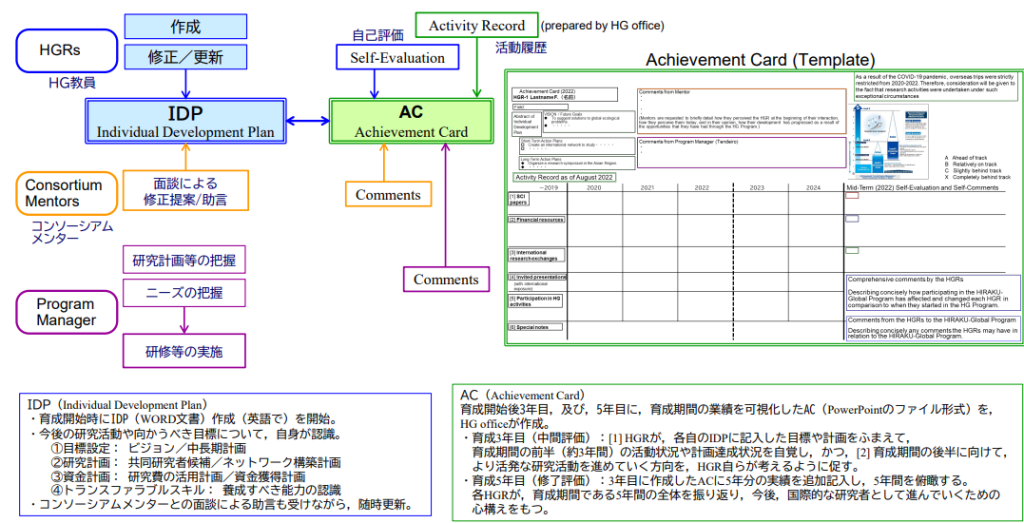Screen dimensions: 1024x523
Task: Click the 研修等の実施 box
Action: click(183, 351)
